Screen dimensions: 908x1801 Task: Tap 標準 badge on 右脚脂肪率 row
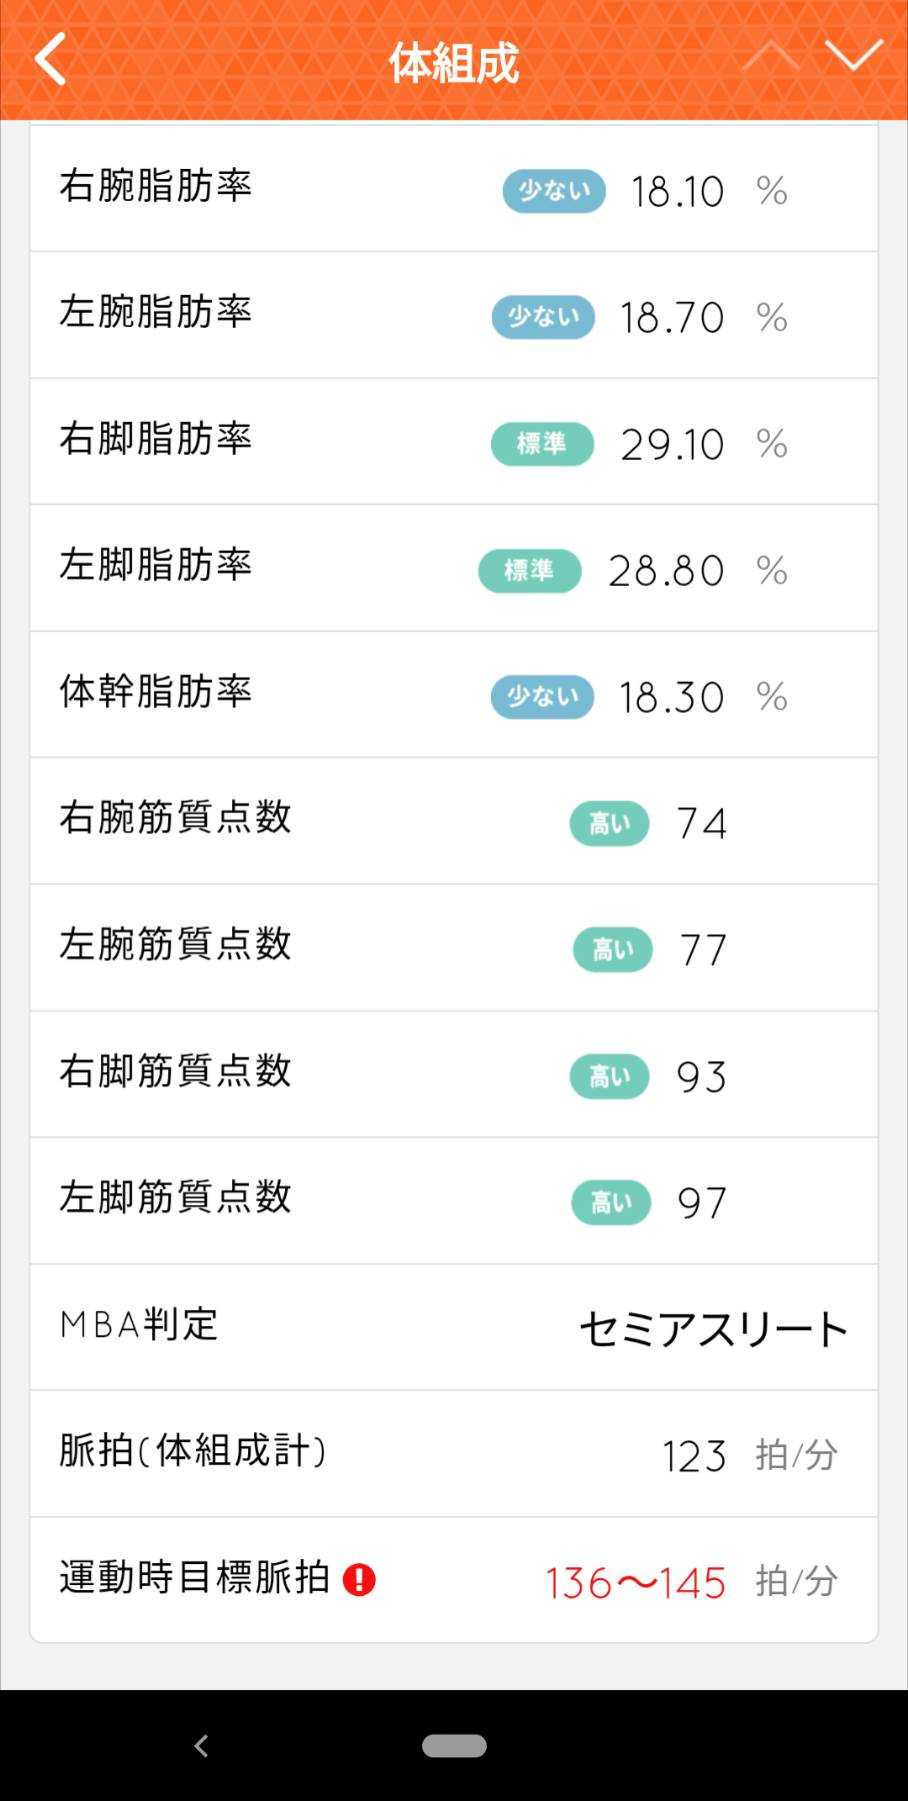click(x=542, y=444)
